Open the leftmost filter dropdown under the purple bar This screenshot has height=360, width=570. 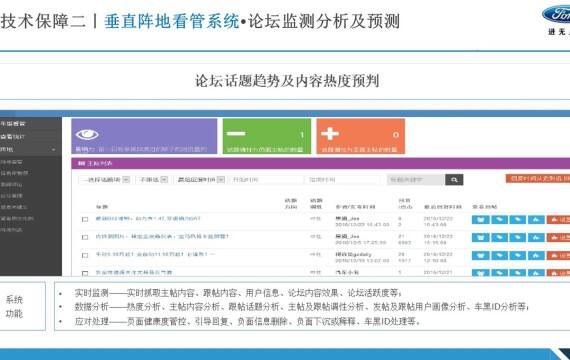pos(105,180)
